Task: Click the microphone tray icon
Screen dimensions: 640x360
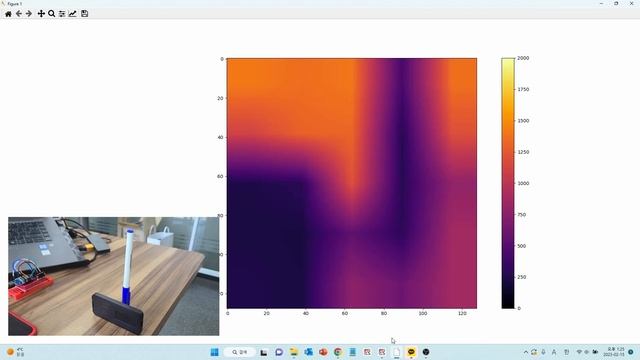Action: (x=543, y=352)
